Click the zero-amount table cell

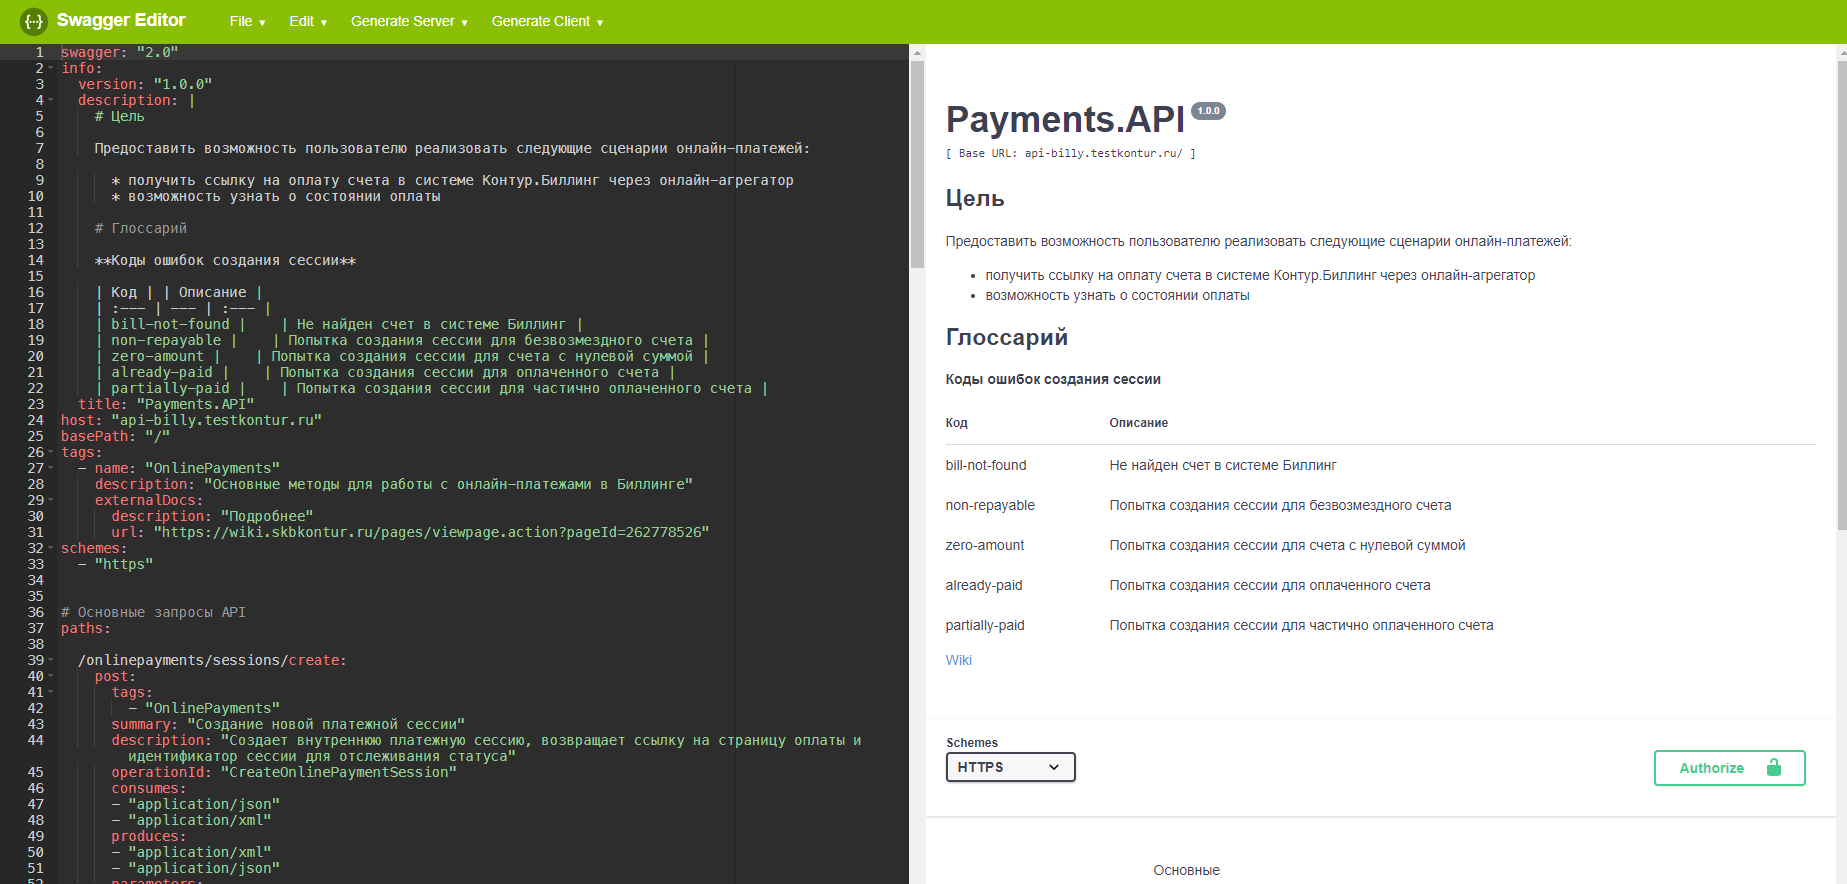pos(985,545)
